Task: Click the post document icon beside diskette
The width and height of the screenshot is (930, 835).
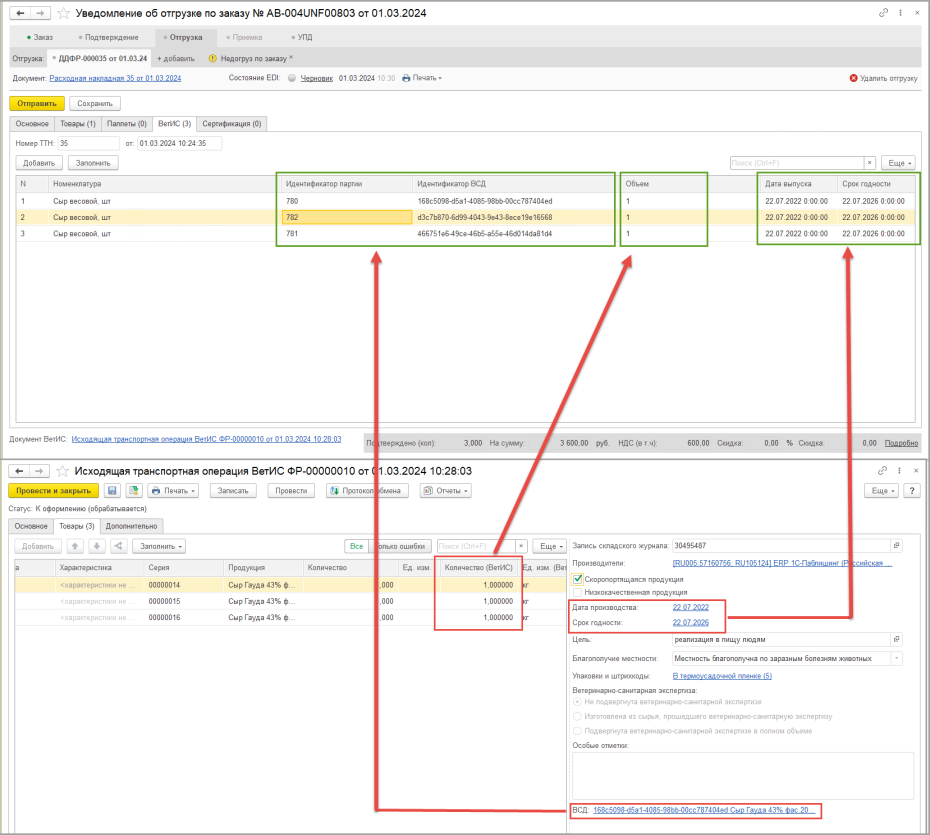Action: [134, 490]
